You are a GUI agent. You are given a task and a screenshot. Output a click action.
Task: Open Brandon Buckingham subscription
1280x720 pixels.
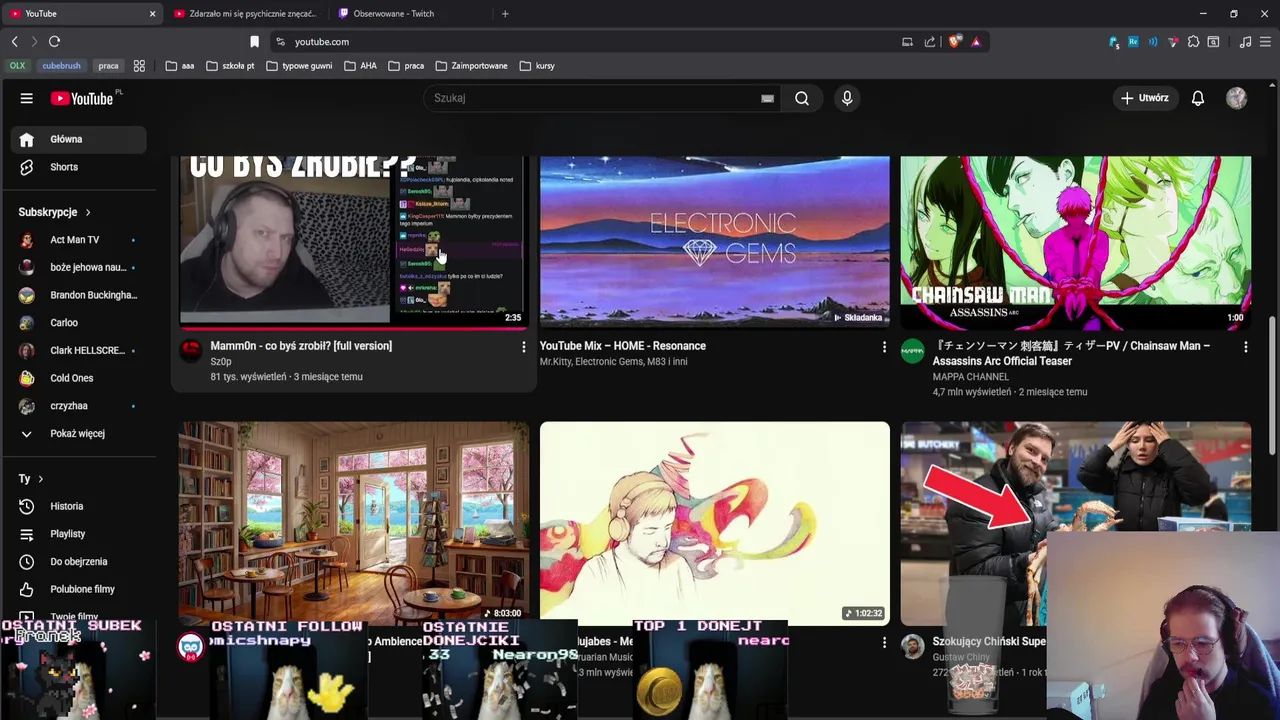[80, 295]
